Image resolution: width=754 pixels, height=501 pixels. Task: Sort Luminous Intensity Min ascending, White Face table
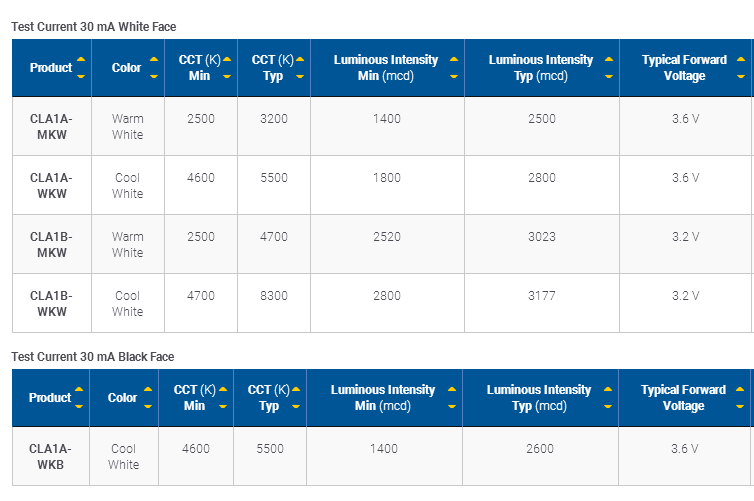454,60
